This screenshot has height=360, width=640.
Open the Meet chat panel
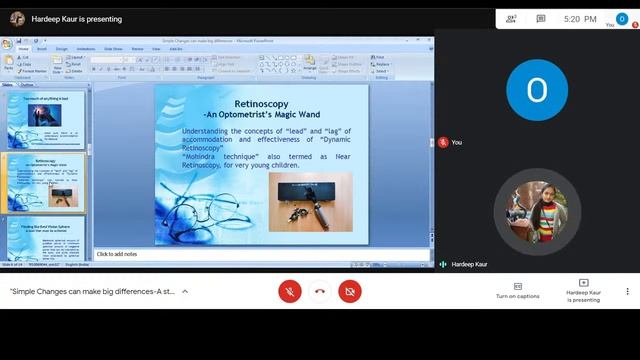pos(541,19)
